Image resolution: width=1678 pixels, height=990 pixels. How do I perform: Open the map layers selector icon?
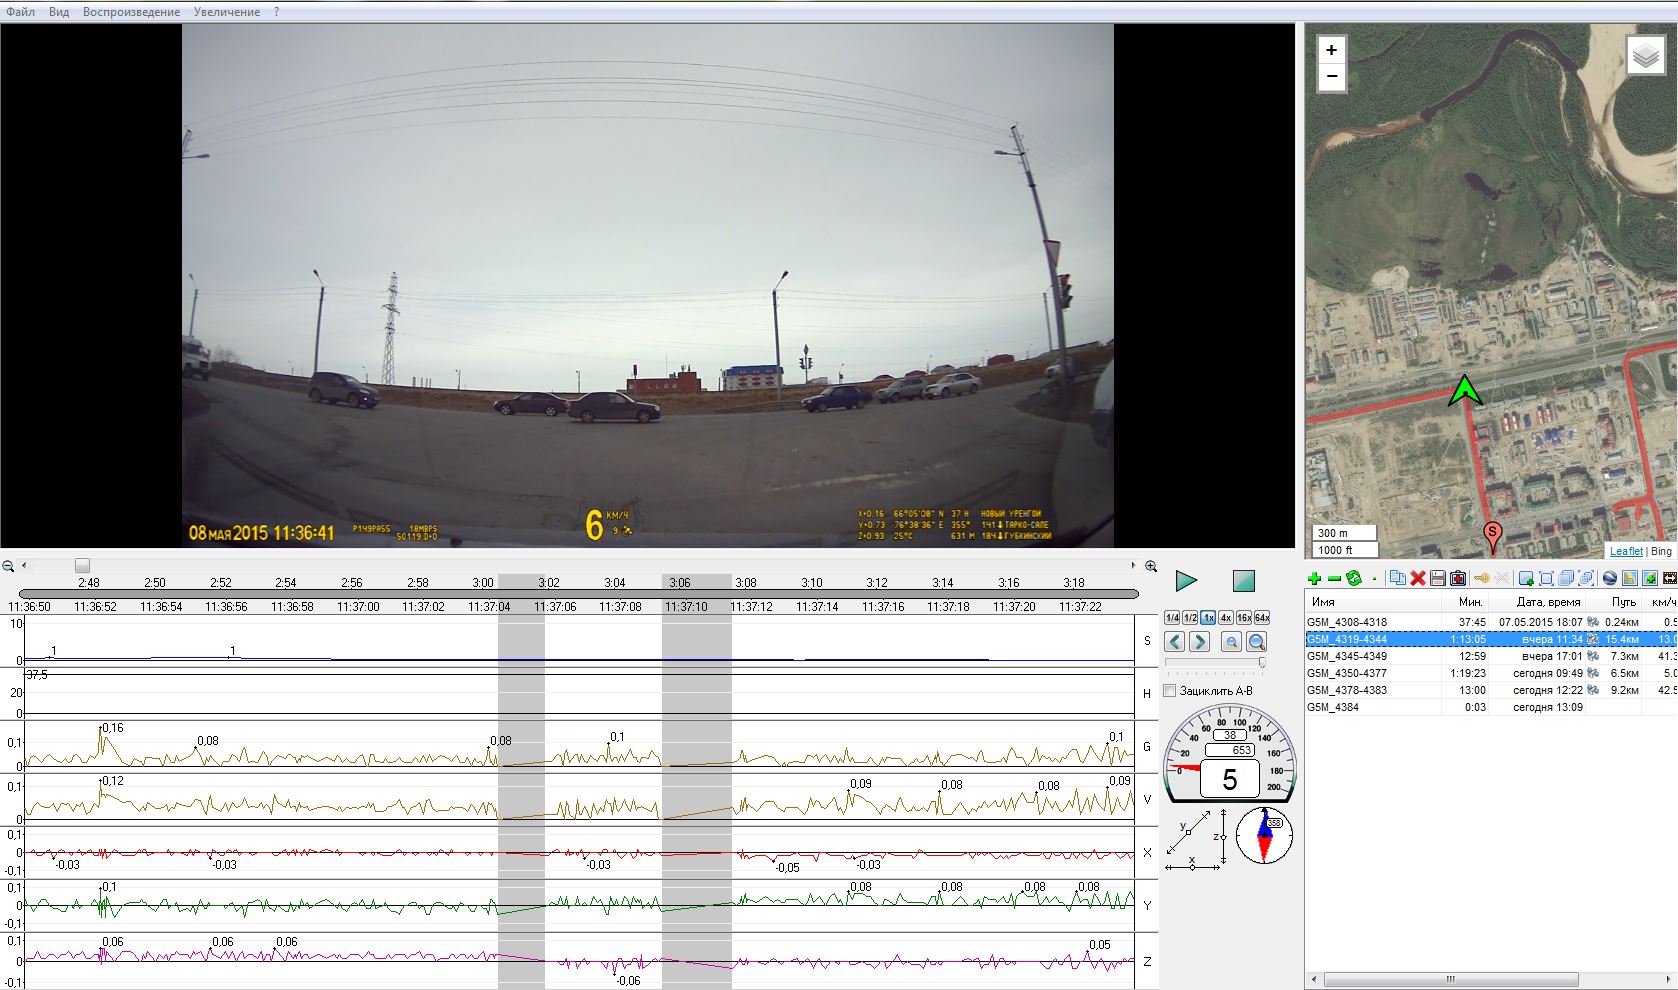1645,57
